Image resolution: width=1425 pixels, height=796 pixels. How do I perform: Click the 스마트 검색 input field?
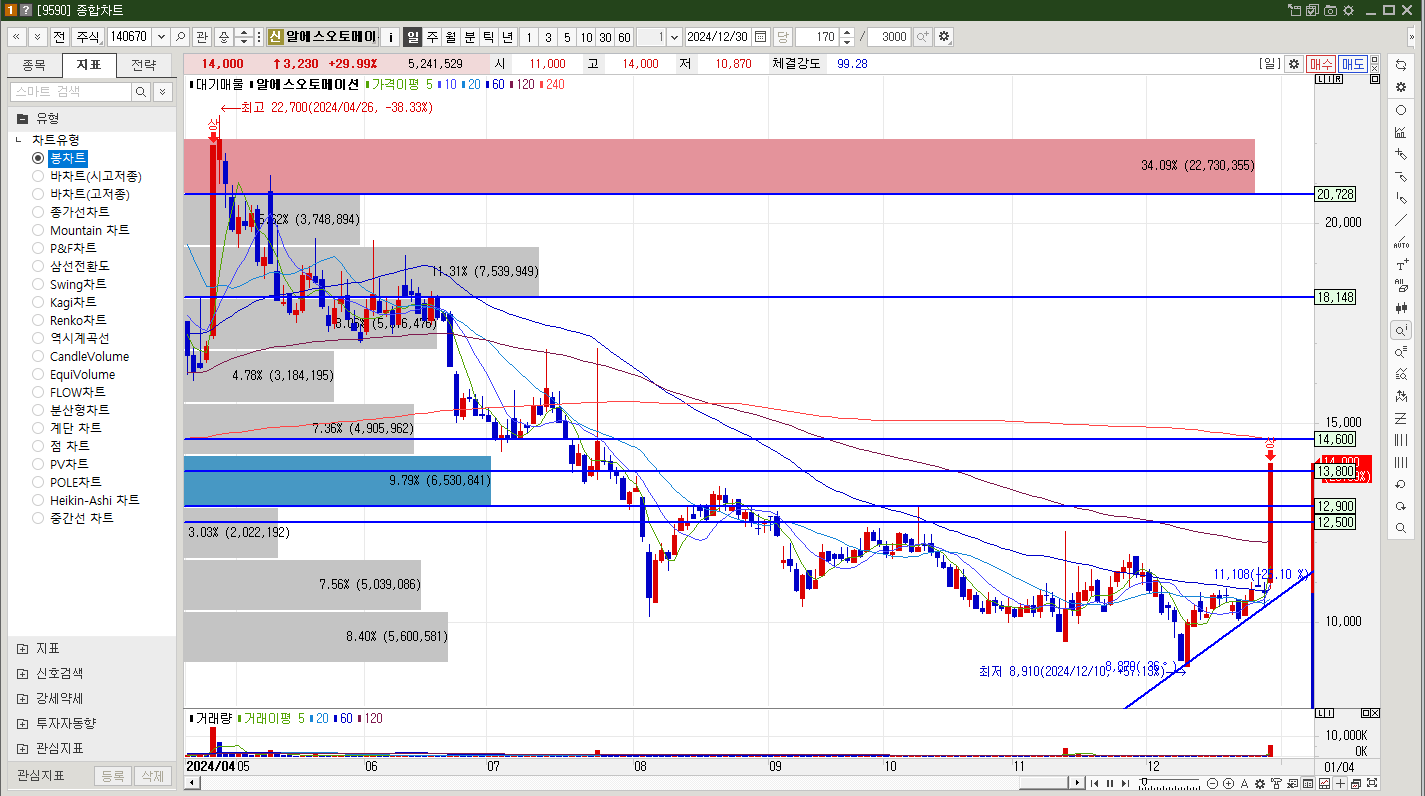pyautogui.click(x=70, y=92)
